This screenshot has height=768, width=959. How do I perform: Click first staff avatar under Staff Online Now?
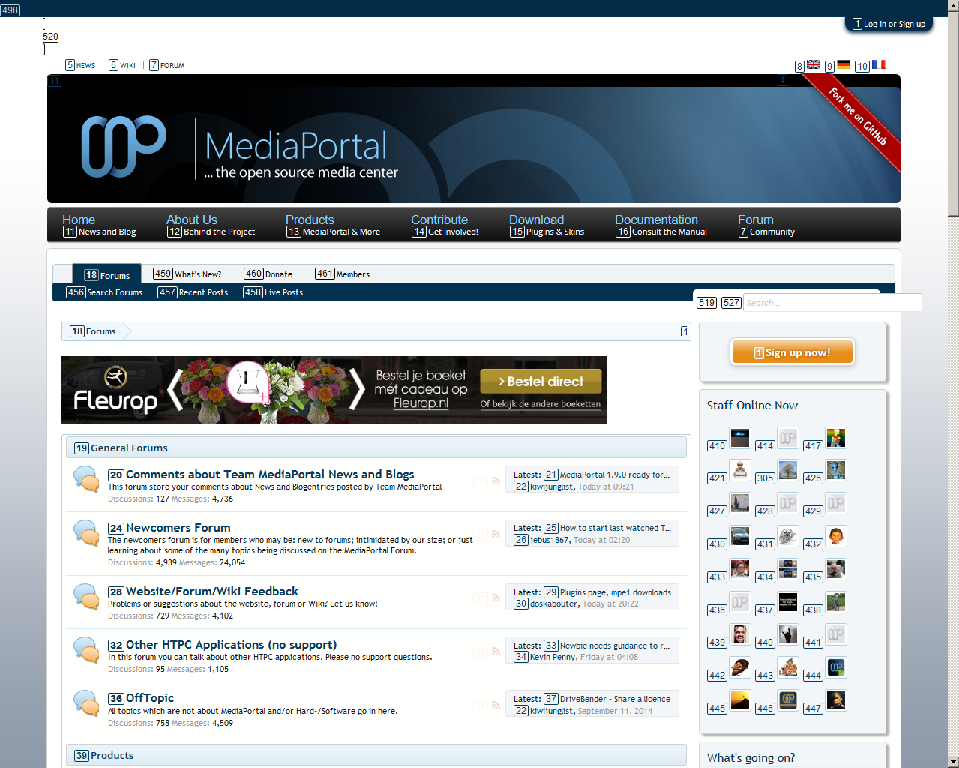[x=739, y=438]
